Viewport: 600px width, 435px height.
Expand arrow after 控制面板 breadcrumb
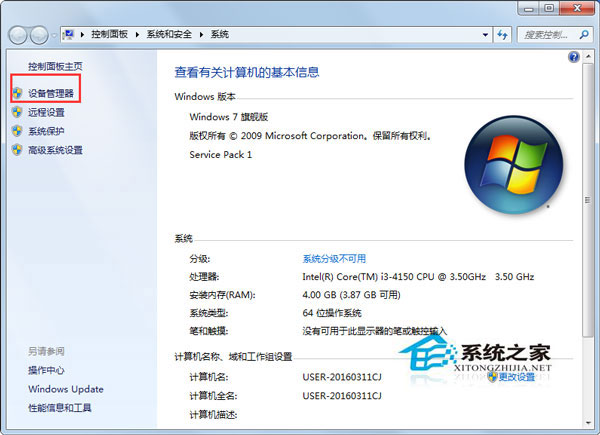(137, 34)
